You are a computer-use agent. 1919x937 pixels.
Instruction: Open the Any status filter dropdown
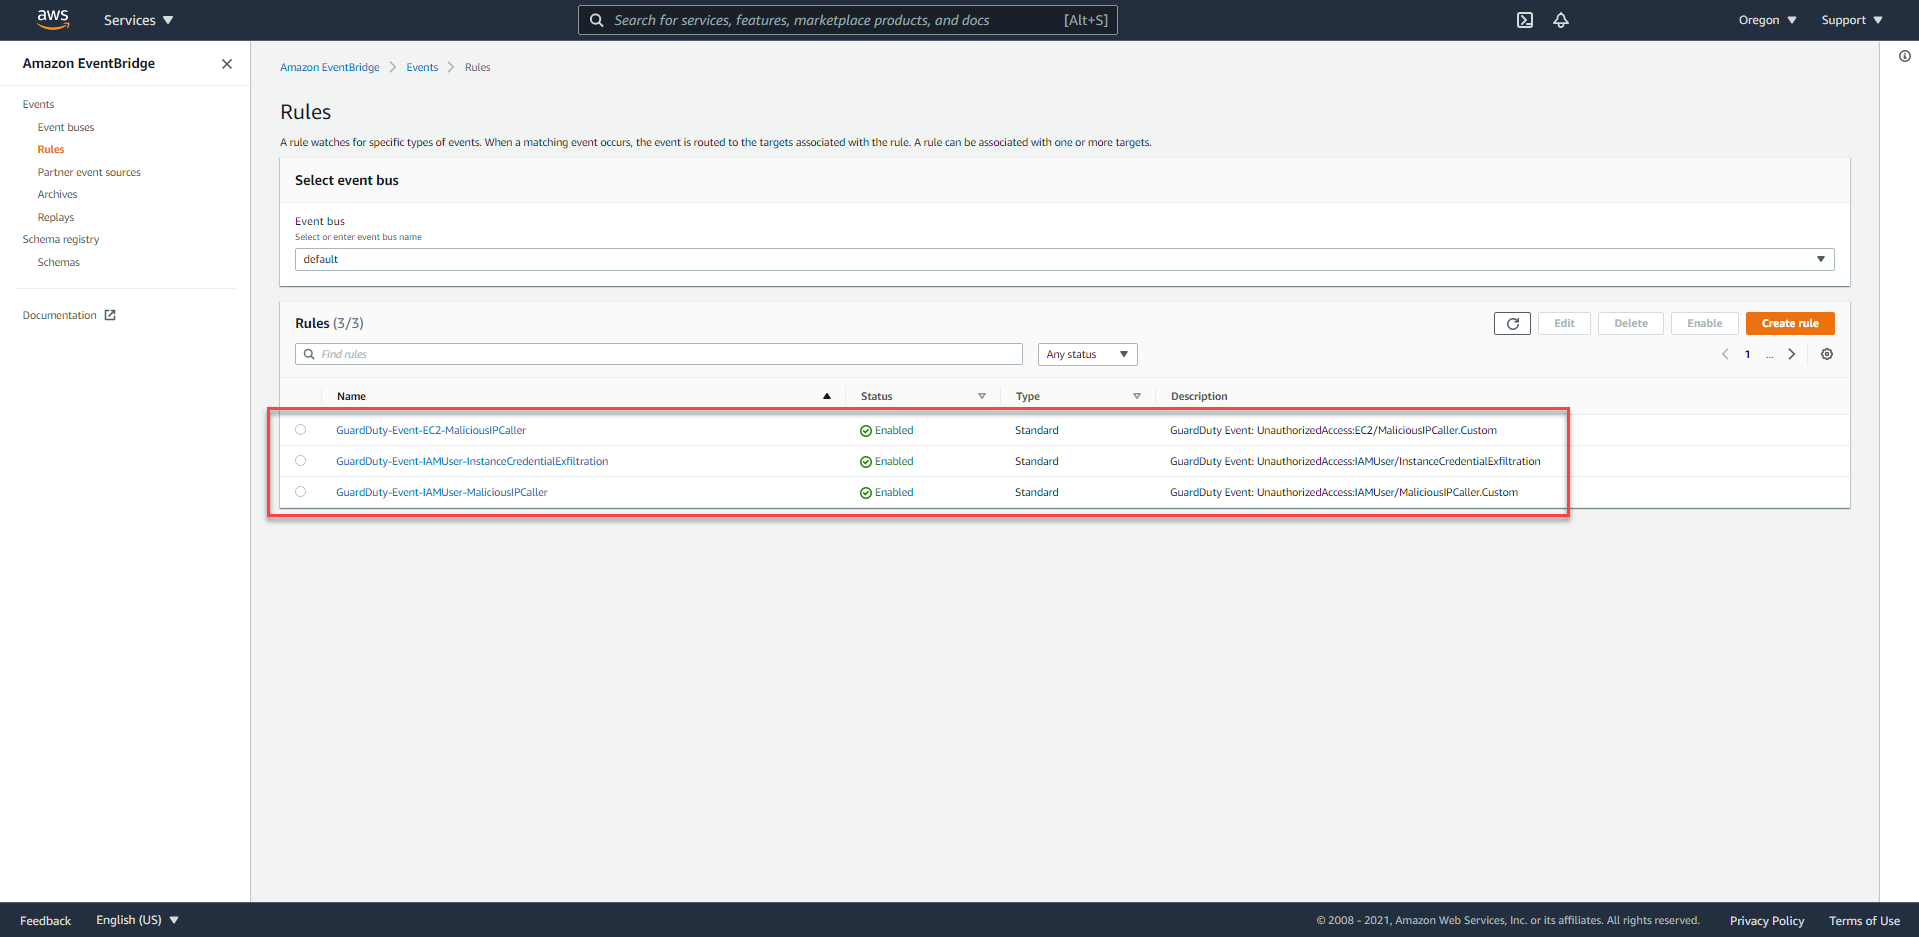click(1087, 354)
